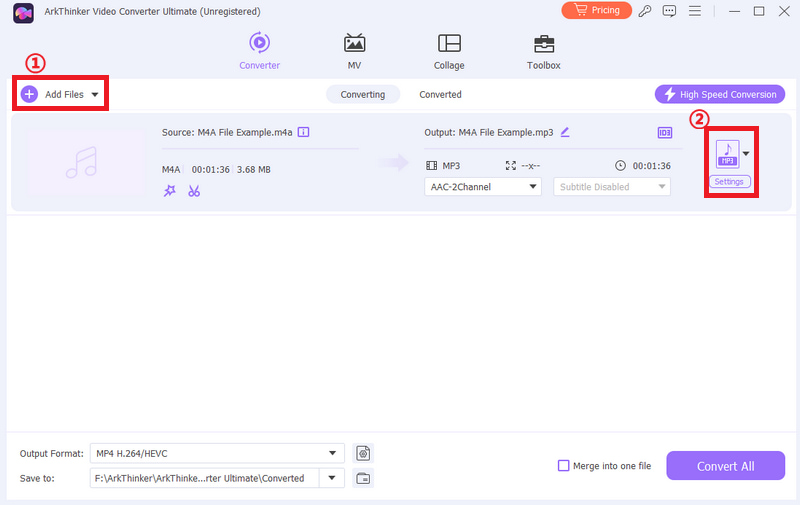Open the output folder icon

click(363, 478)
